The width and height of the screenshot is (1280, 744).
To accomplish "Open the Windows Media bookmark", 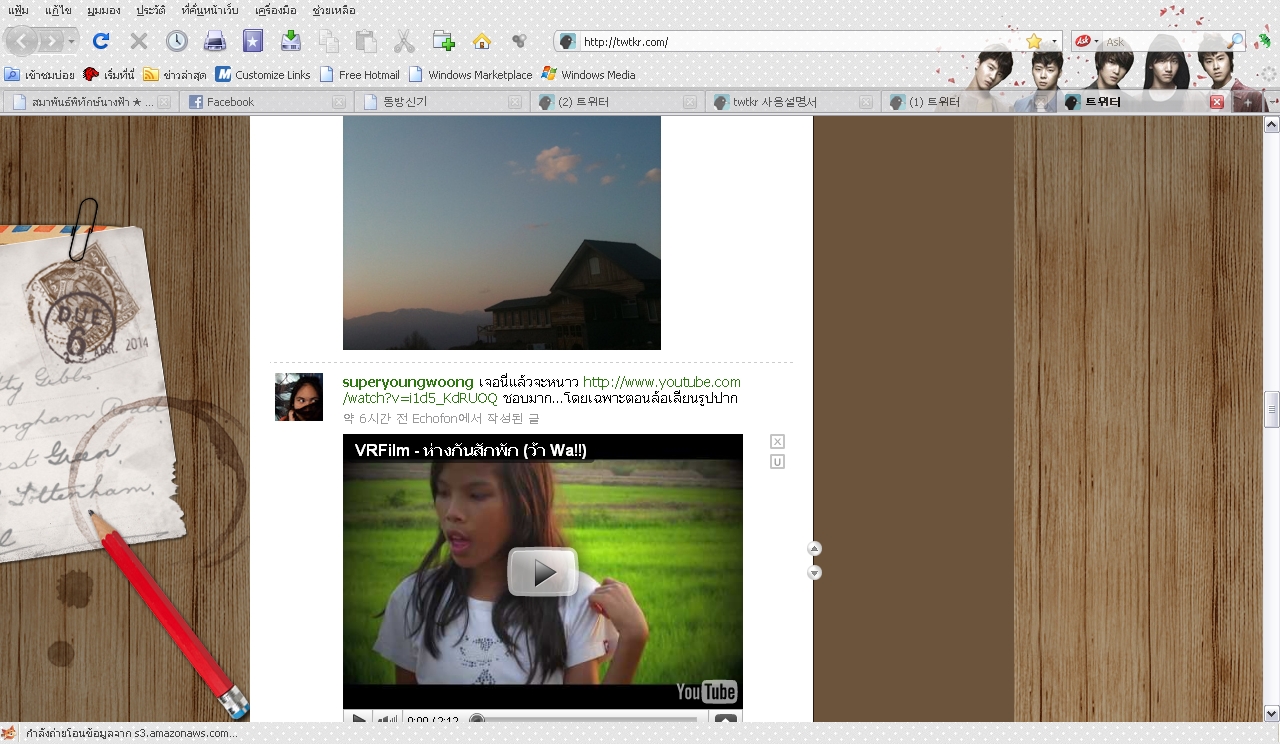I will pyautogui.click(x=588, y=74).
